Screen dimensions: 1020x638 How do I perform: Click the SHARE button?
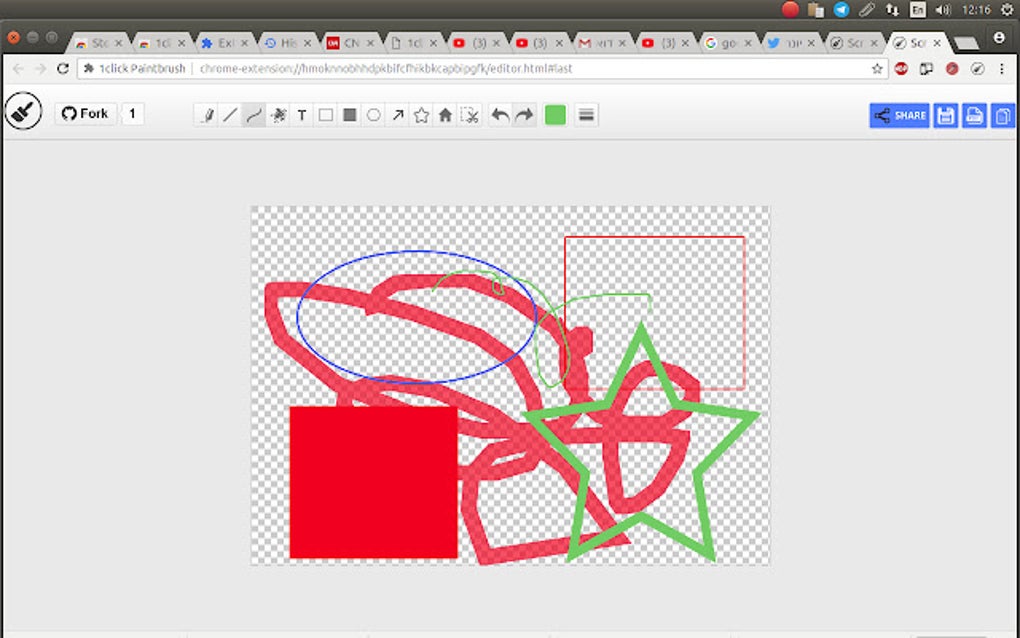(x=899, y=115)
